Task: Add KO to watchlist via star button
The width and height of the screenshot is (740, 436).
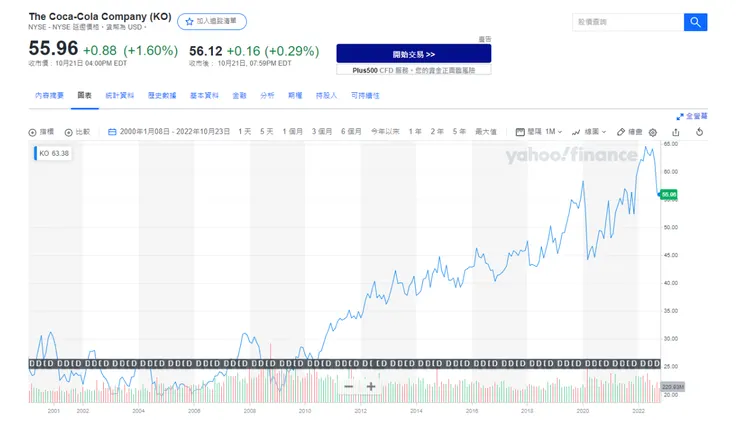Action: click(x=212, y=21)
